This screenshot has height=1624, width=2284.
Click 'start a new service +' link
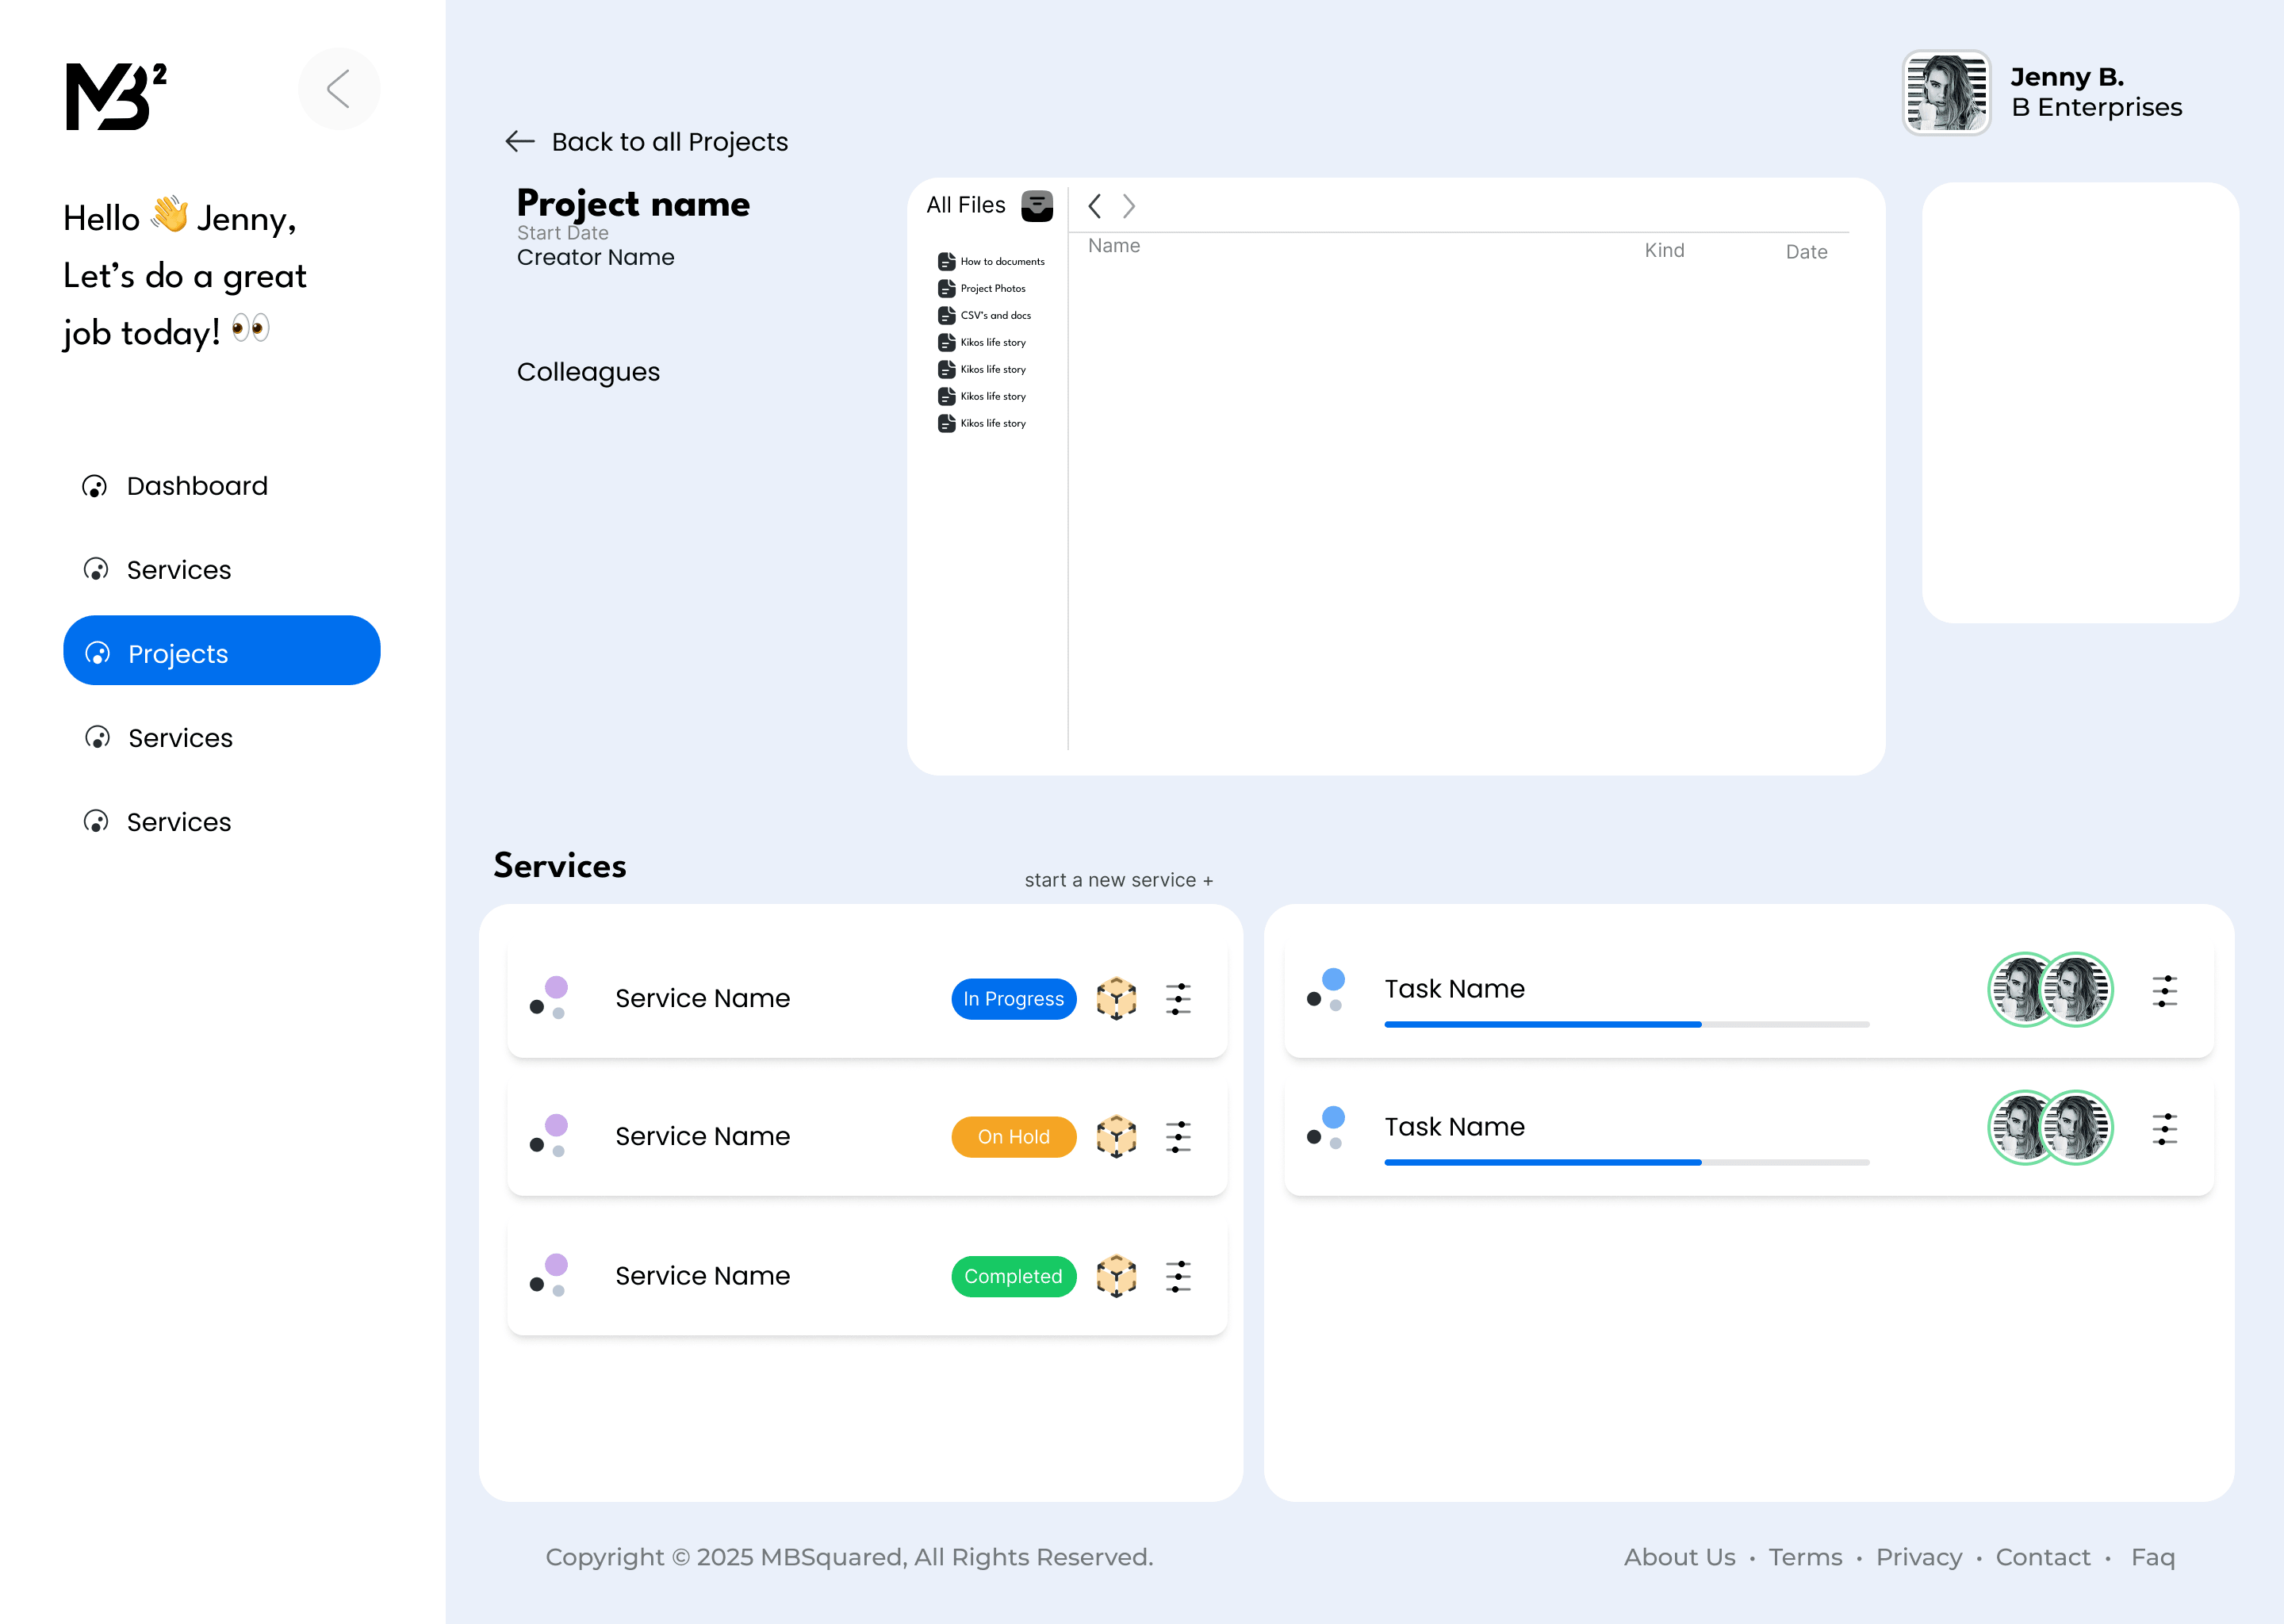[x=1118, y=880]
